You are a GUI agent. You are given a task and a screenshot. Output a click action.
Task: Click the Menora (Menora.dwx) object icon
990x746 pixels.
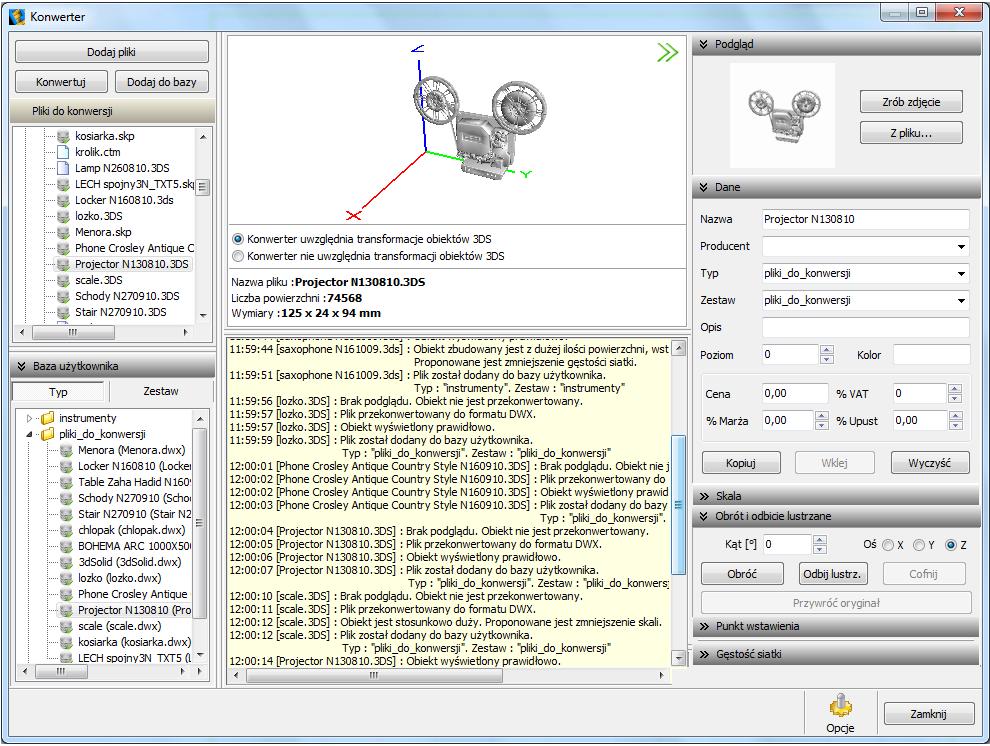click(x=66, y=450)
